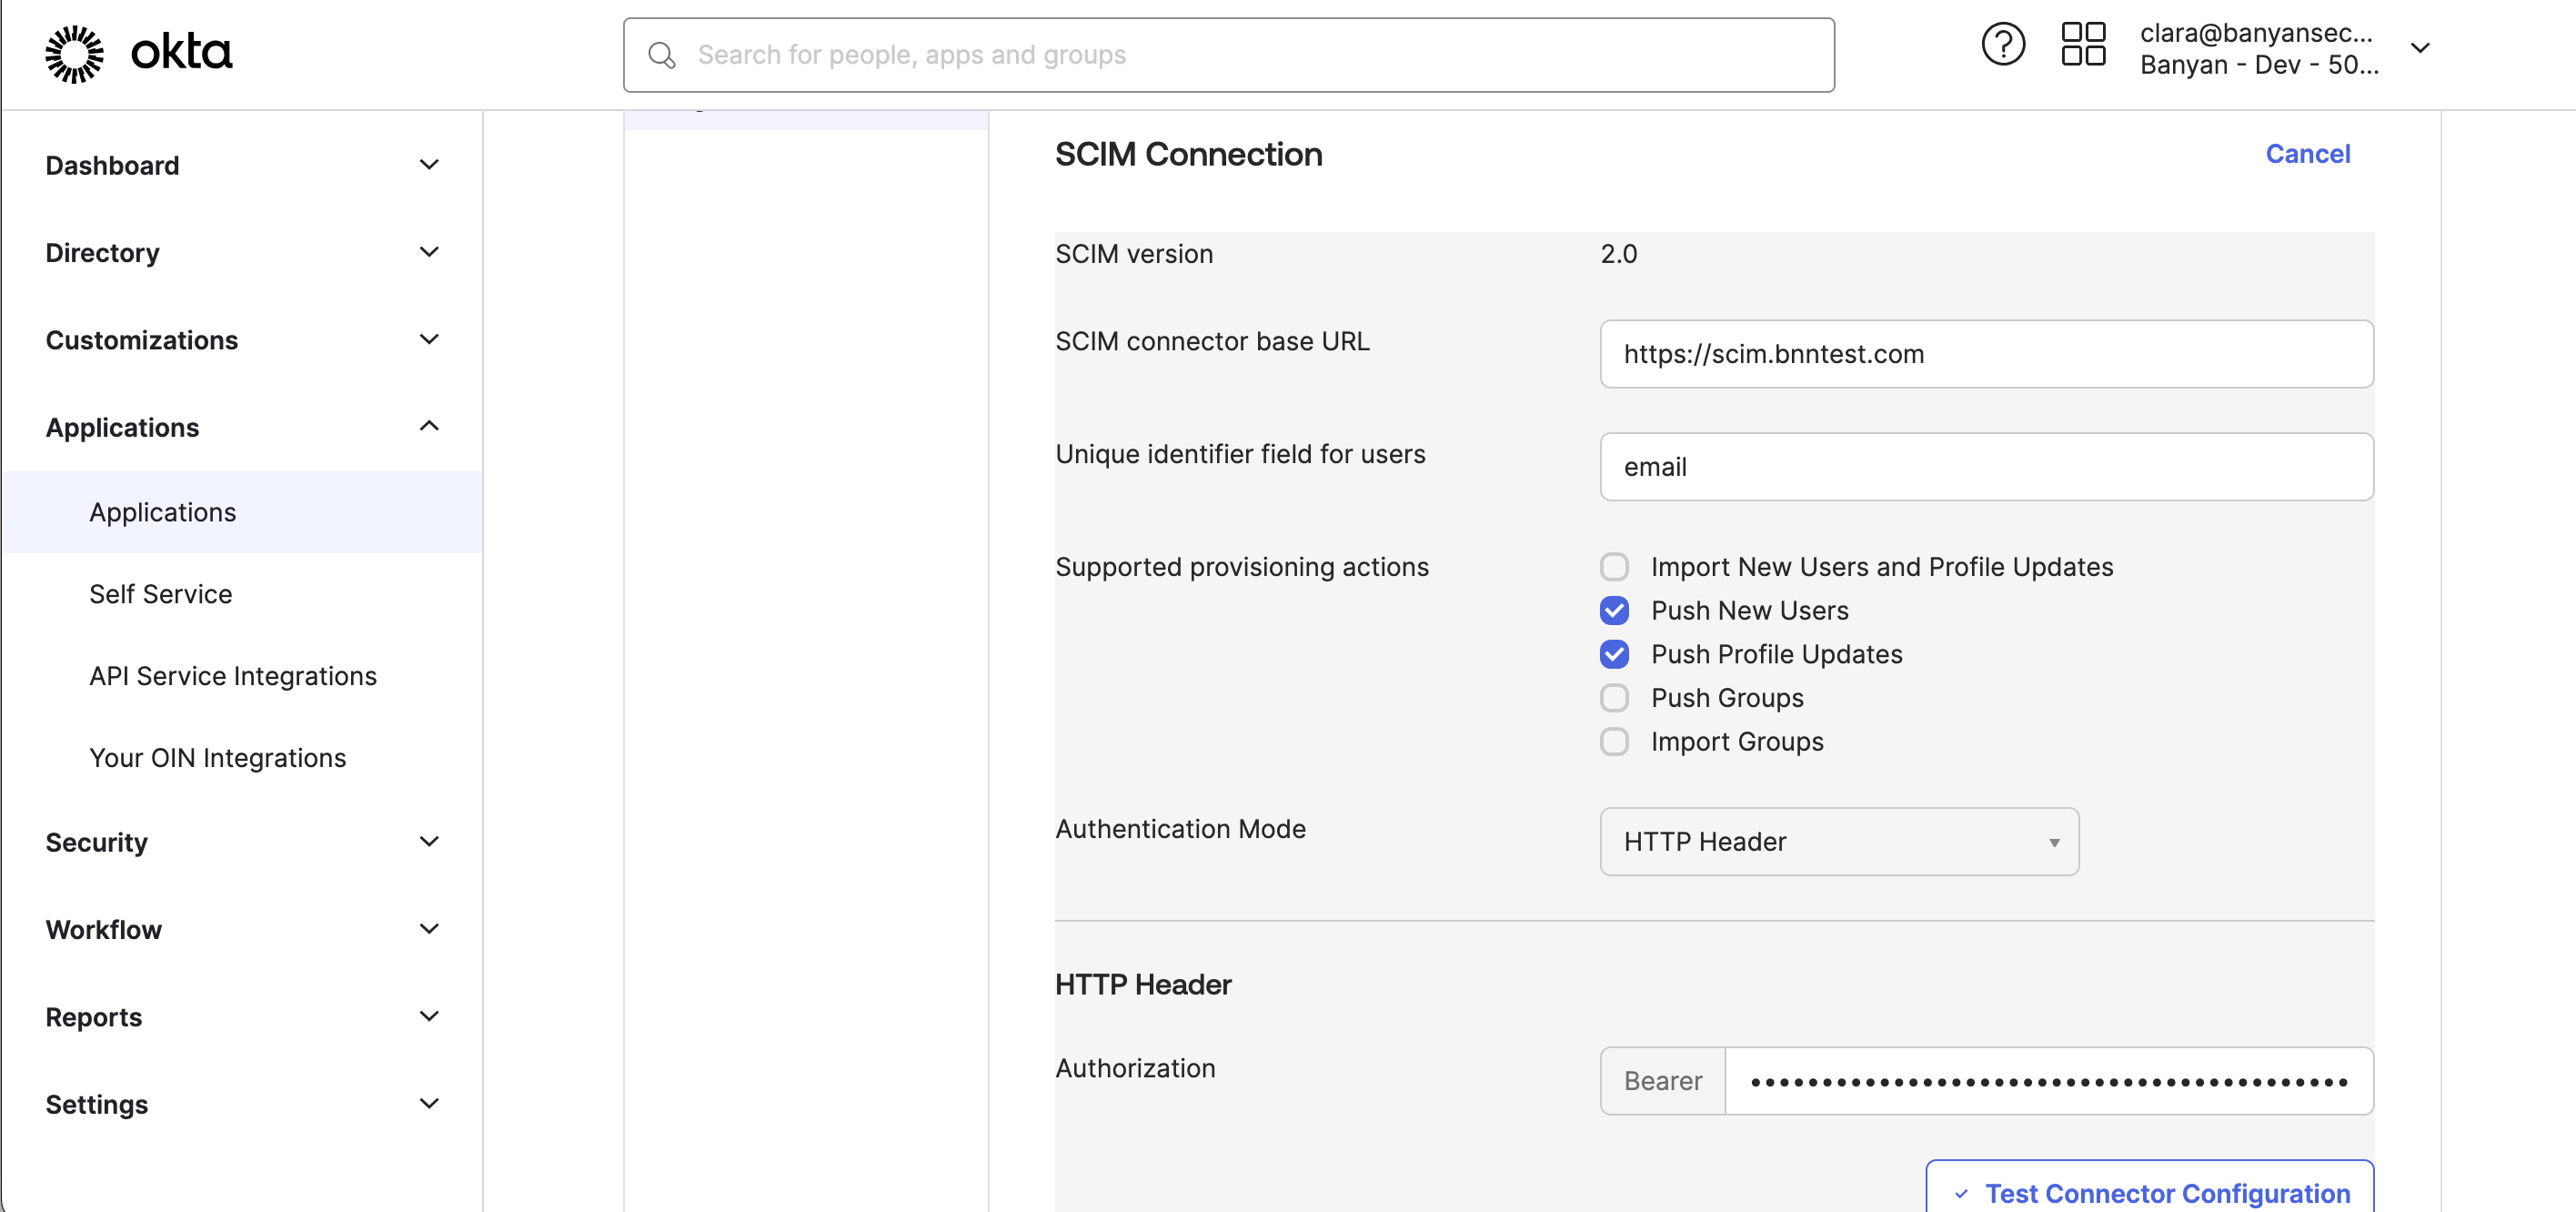
Task: Expand the Dashboard section chevron
Action: (x=429, y=165)
